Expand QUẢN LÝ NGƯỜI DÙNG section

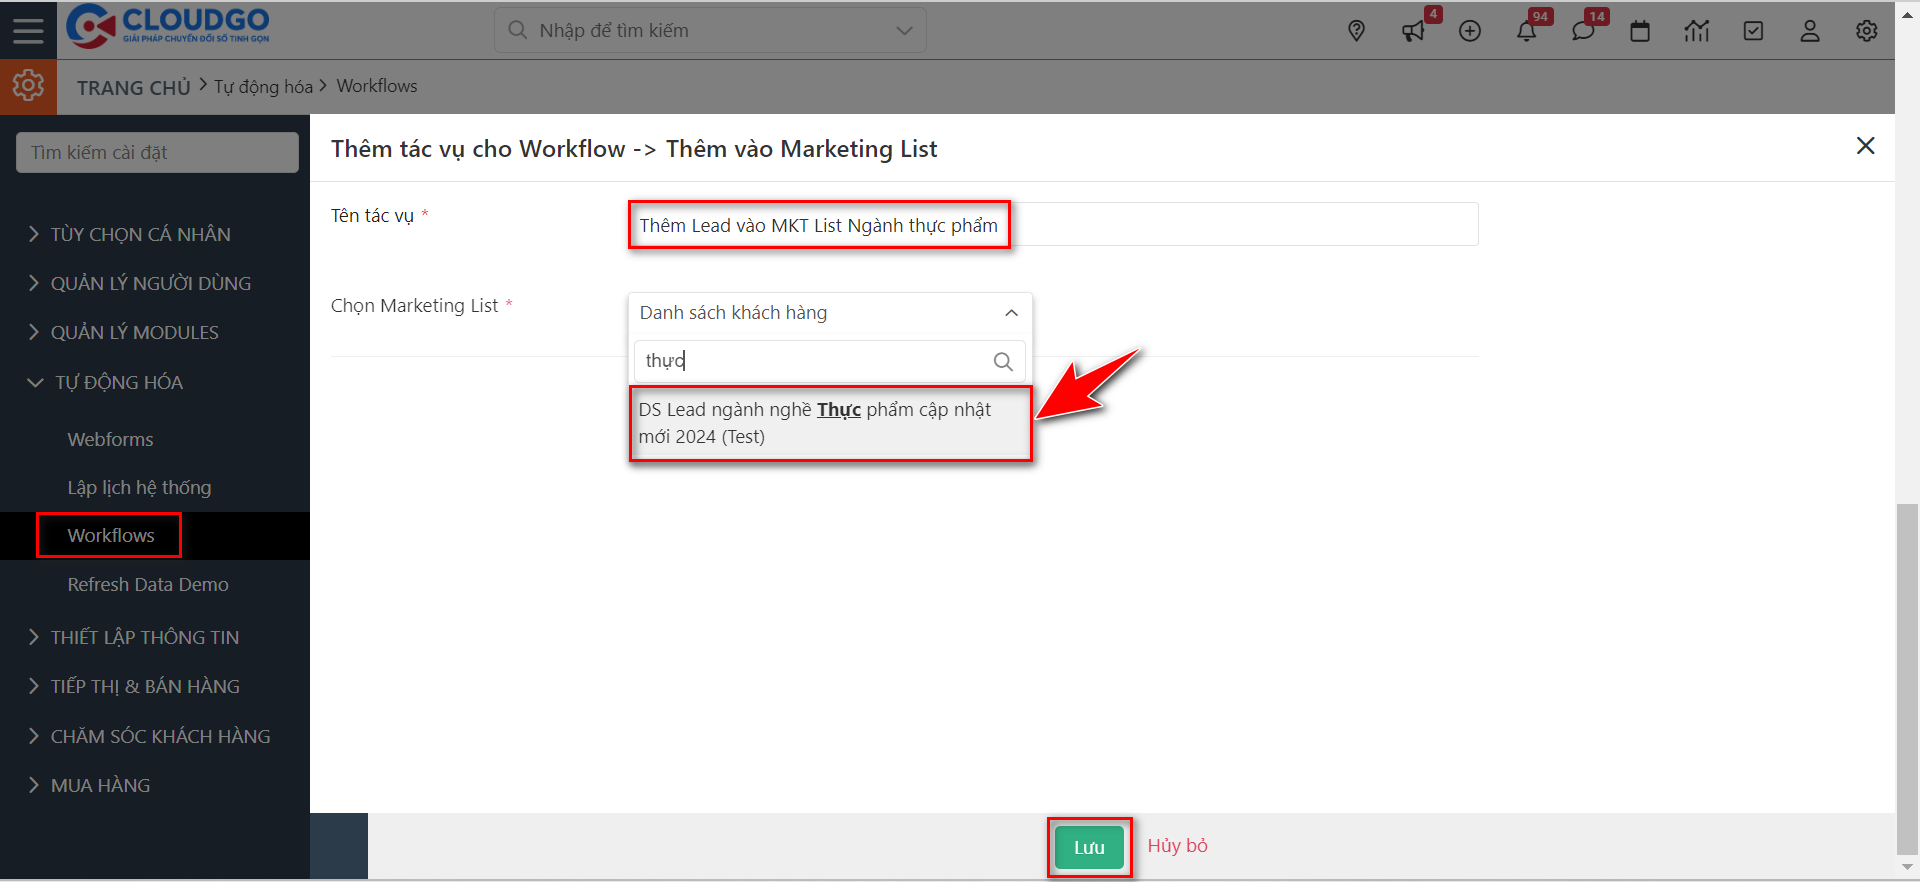(x=150, y=283)
